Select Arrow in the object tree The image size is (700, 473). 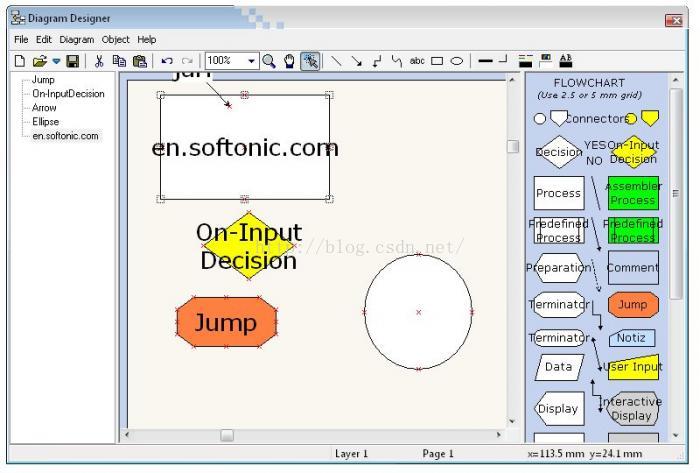point(44,108)
